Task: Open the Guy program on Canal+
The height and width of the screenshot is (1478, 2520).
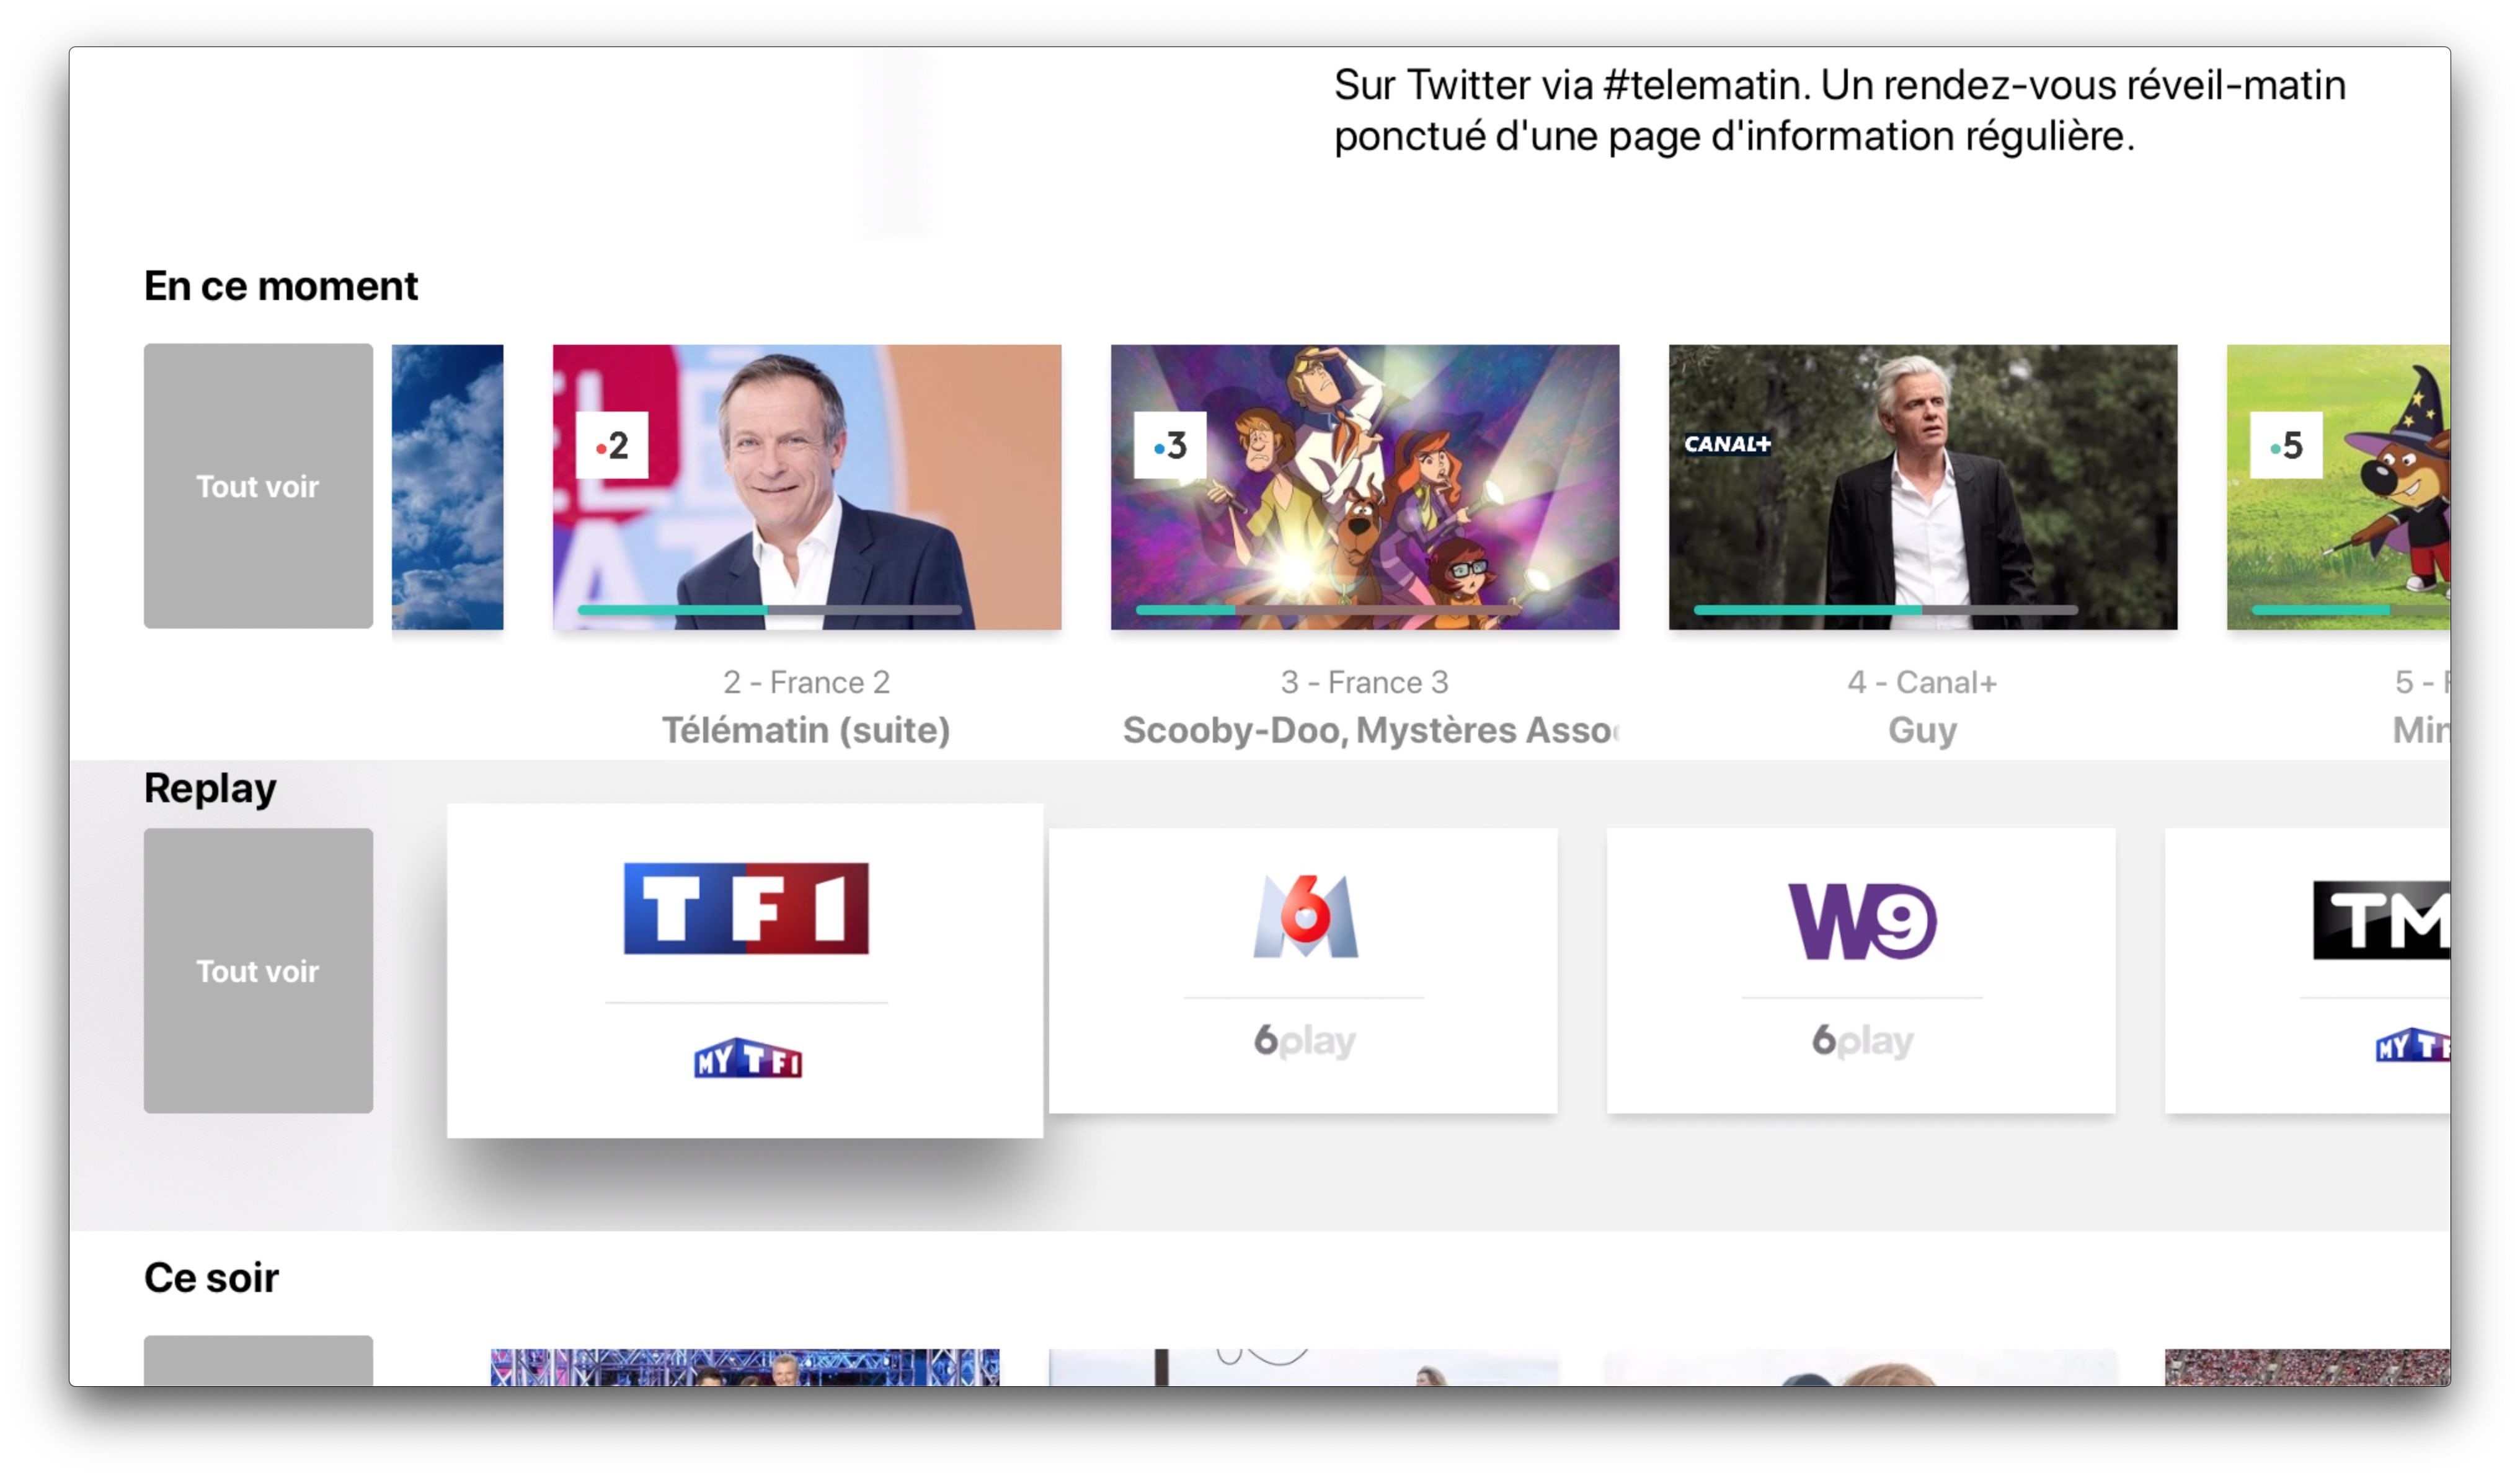Action: (x=1922, y=487)
